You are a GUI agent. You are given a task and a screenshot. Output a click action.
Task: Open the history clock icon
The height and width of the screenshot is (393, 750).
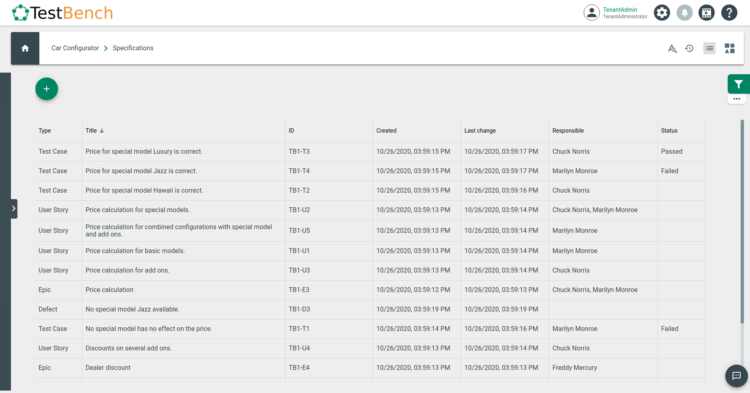689,48
